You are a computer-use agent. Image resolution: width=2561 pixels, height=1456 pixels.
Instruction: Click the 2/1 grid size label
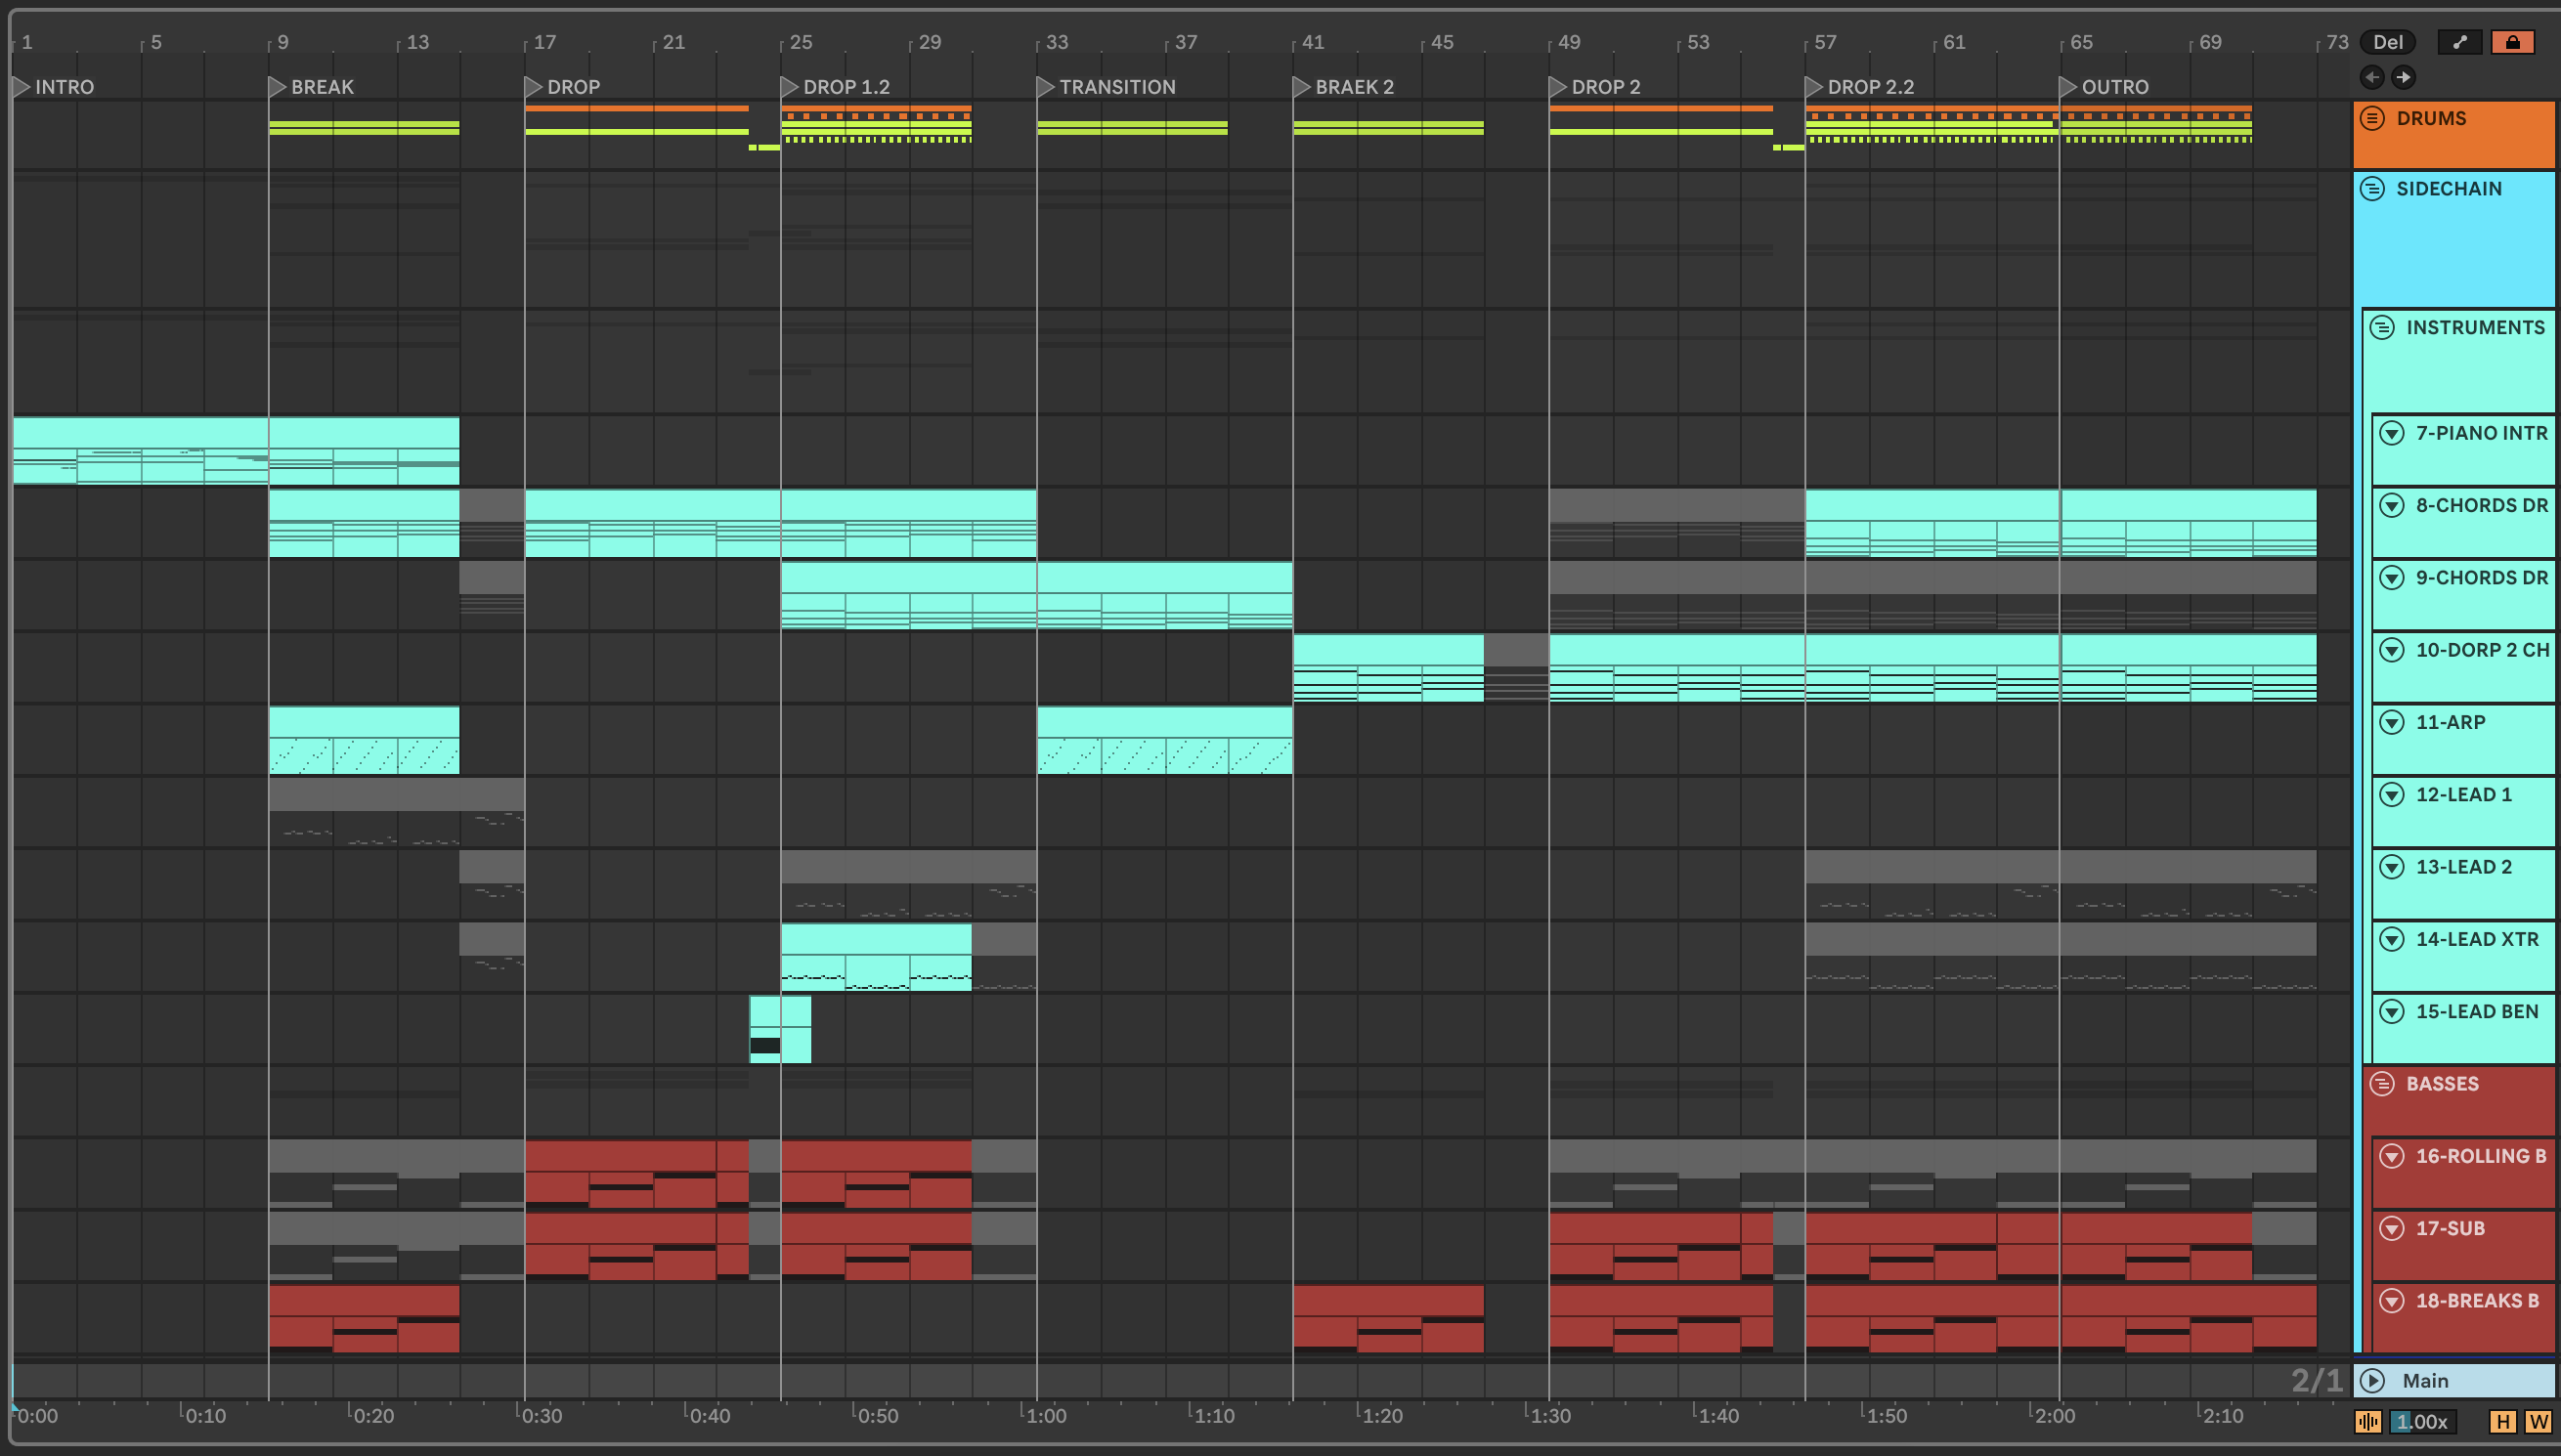coord(2316,1381)
